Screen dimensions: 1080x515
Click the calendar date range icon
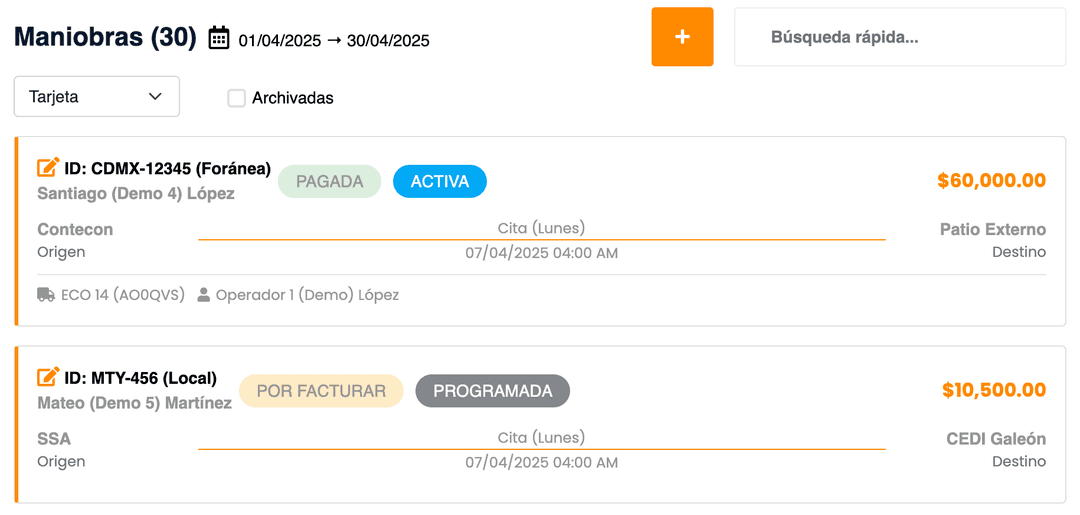pos(219,38)
